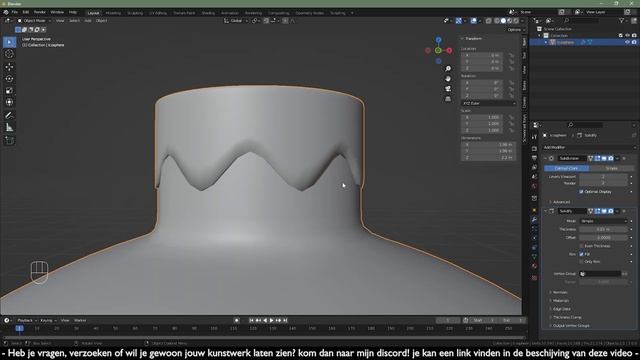
Task: Toggle the Rim Fill checkbox
Action: (x=581, y=254)
